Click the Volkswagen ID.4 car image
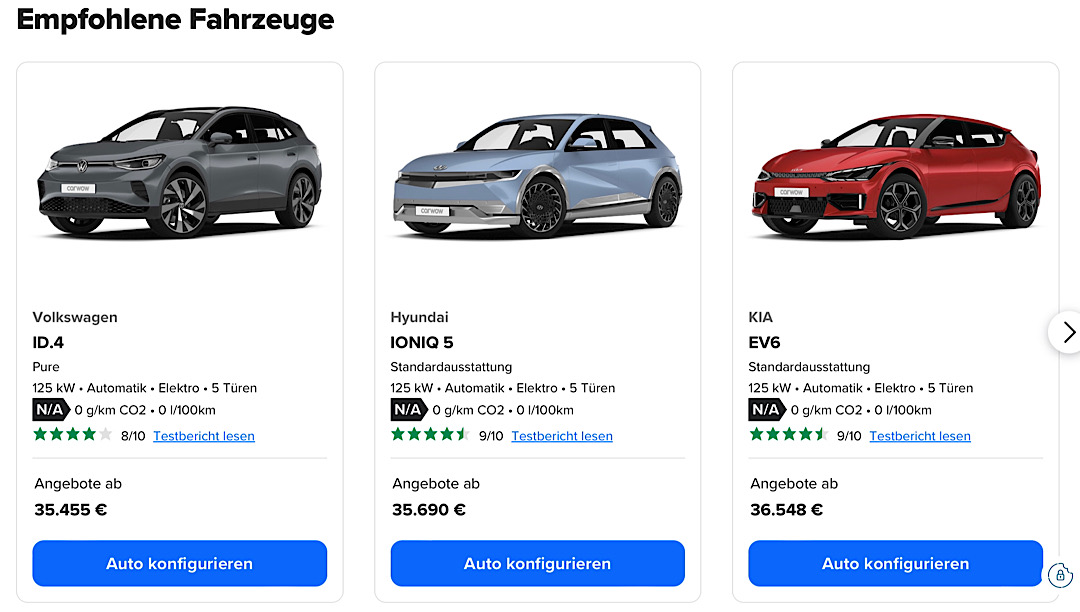This screenshot has height=612, width=1080. pos(179,170)
